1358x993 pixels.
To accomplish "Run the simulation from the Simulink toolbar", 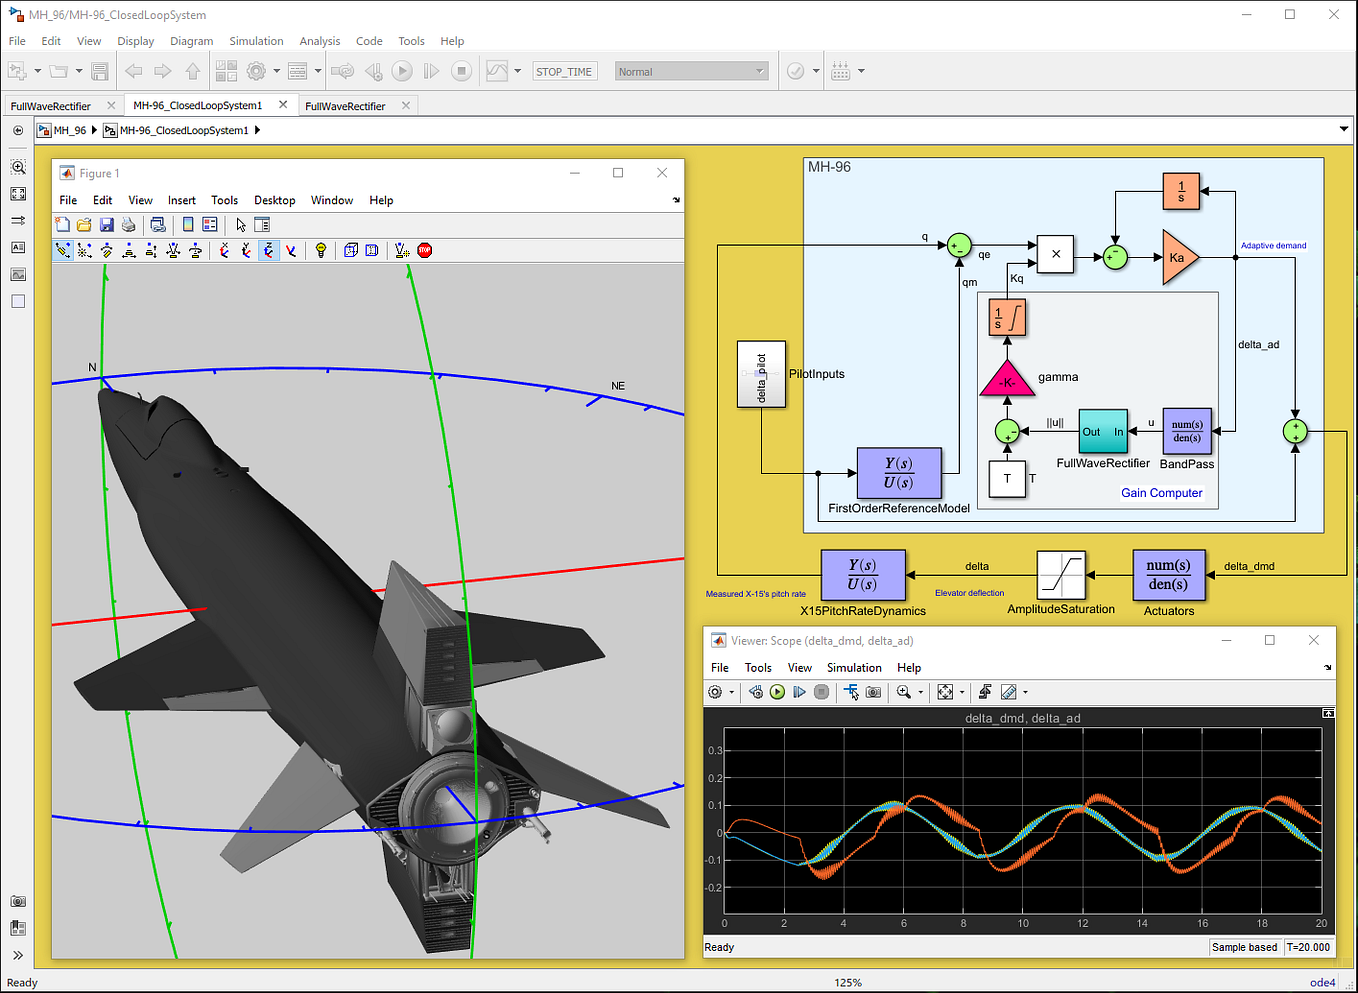I will tap(402, 71).
